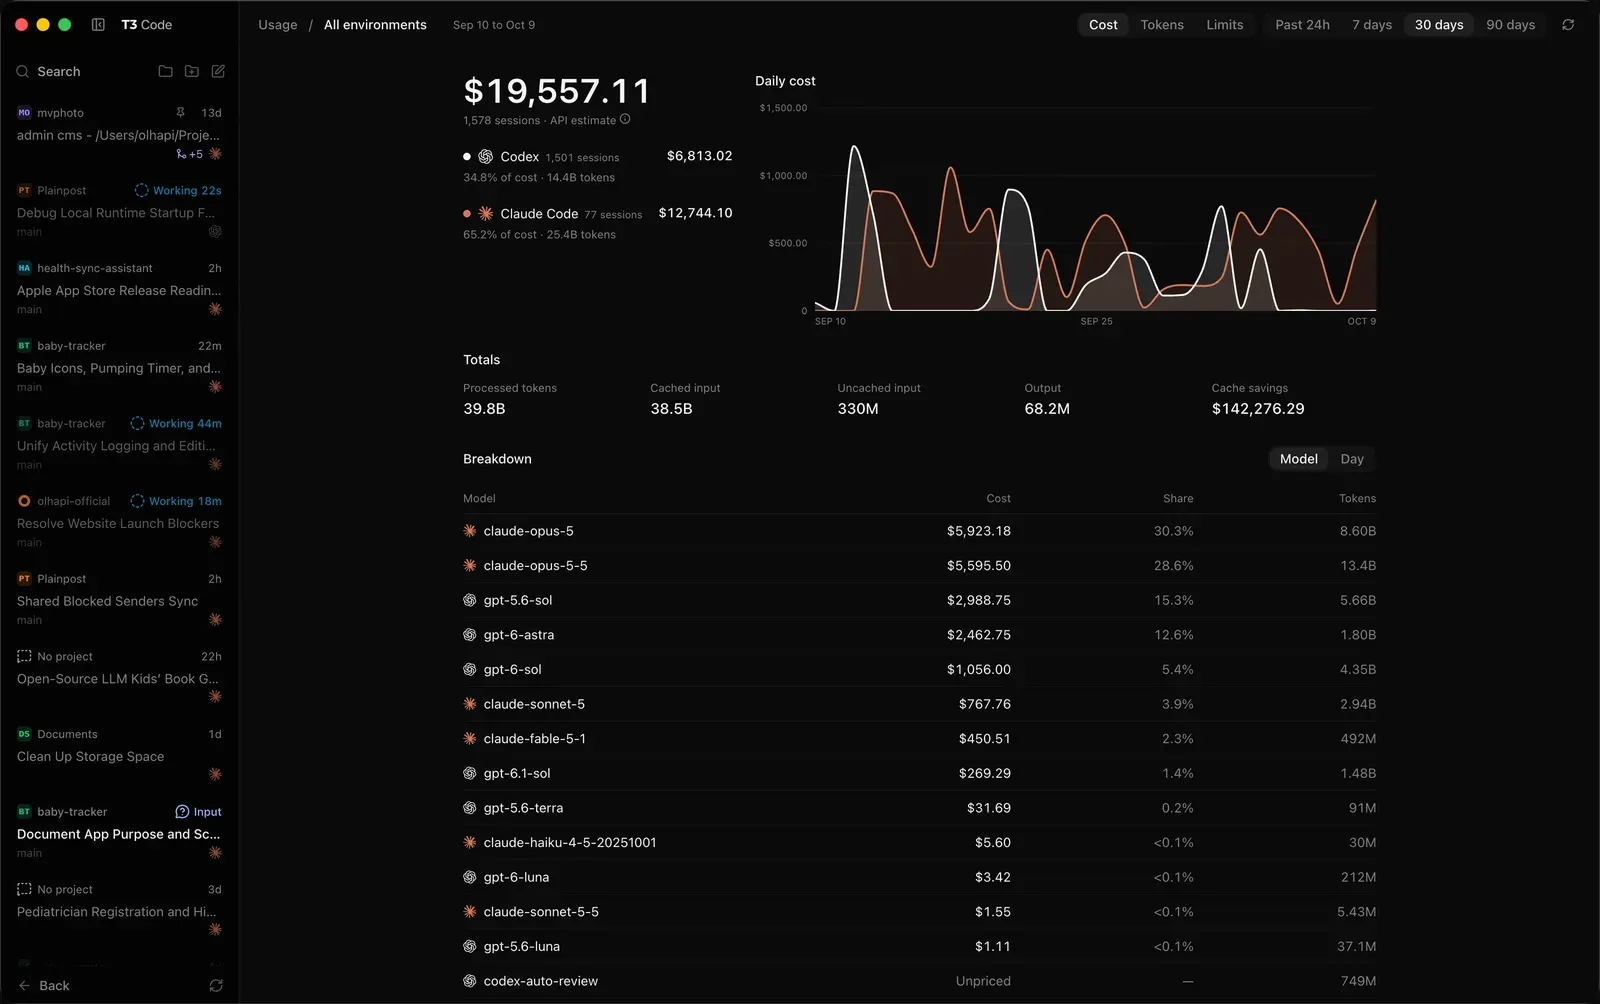Click the Codex logo icon in cost summary
Image resolution: width=1600 pixels, height=1004 pixels.
click(x=486, y=157)
